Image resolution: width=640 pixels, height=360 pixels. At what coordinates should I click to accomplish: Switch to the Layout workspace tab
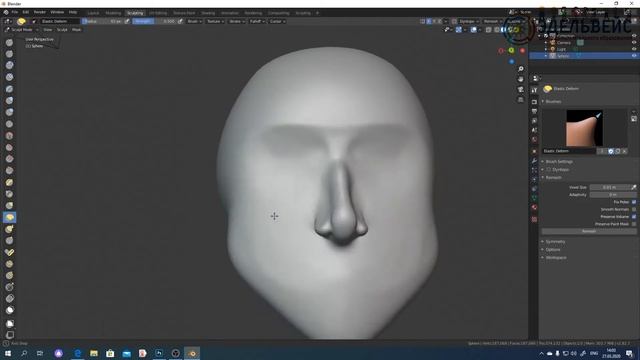(93, 13)
